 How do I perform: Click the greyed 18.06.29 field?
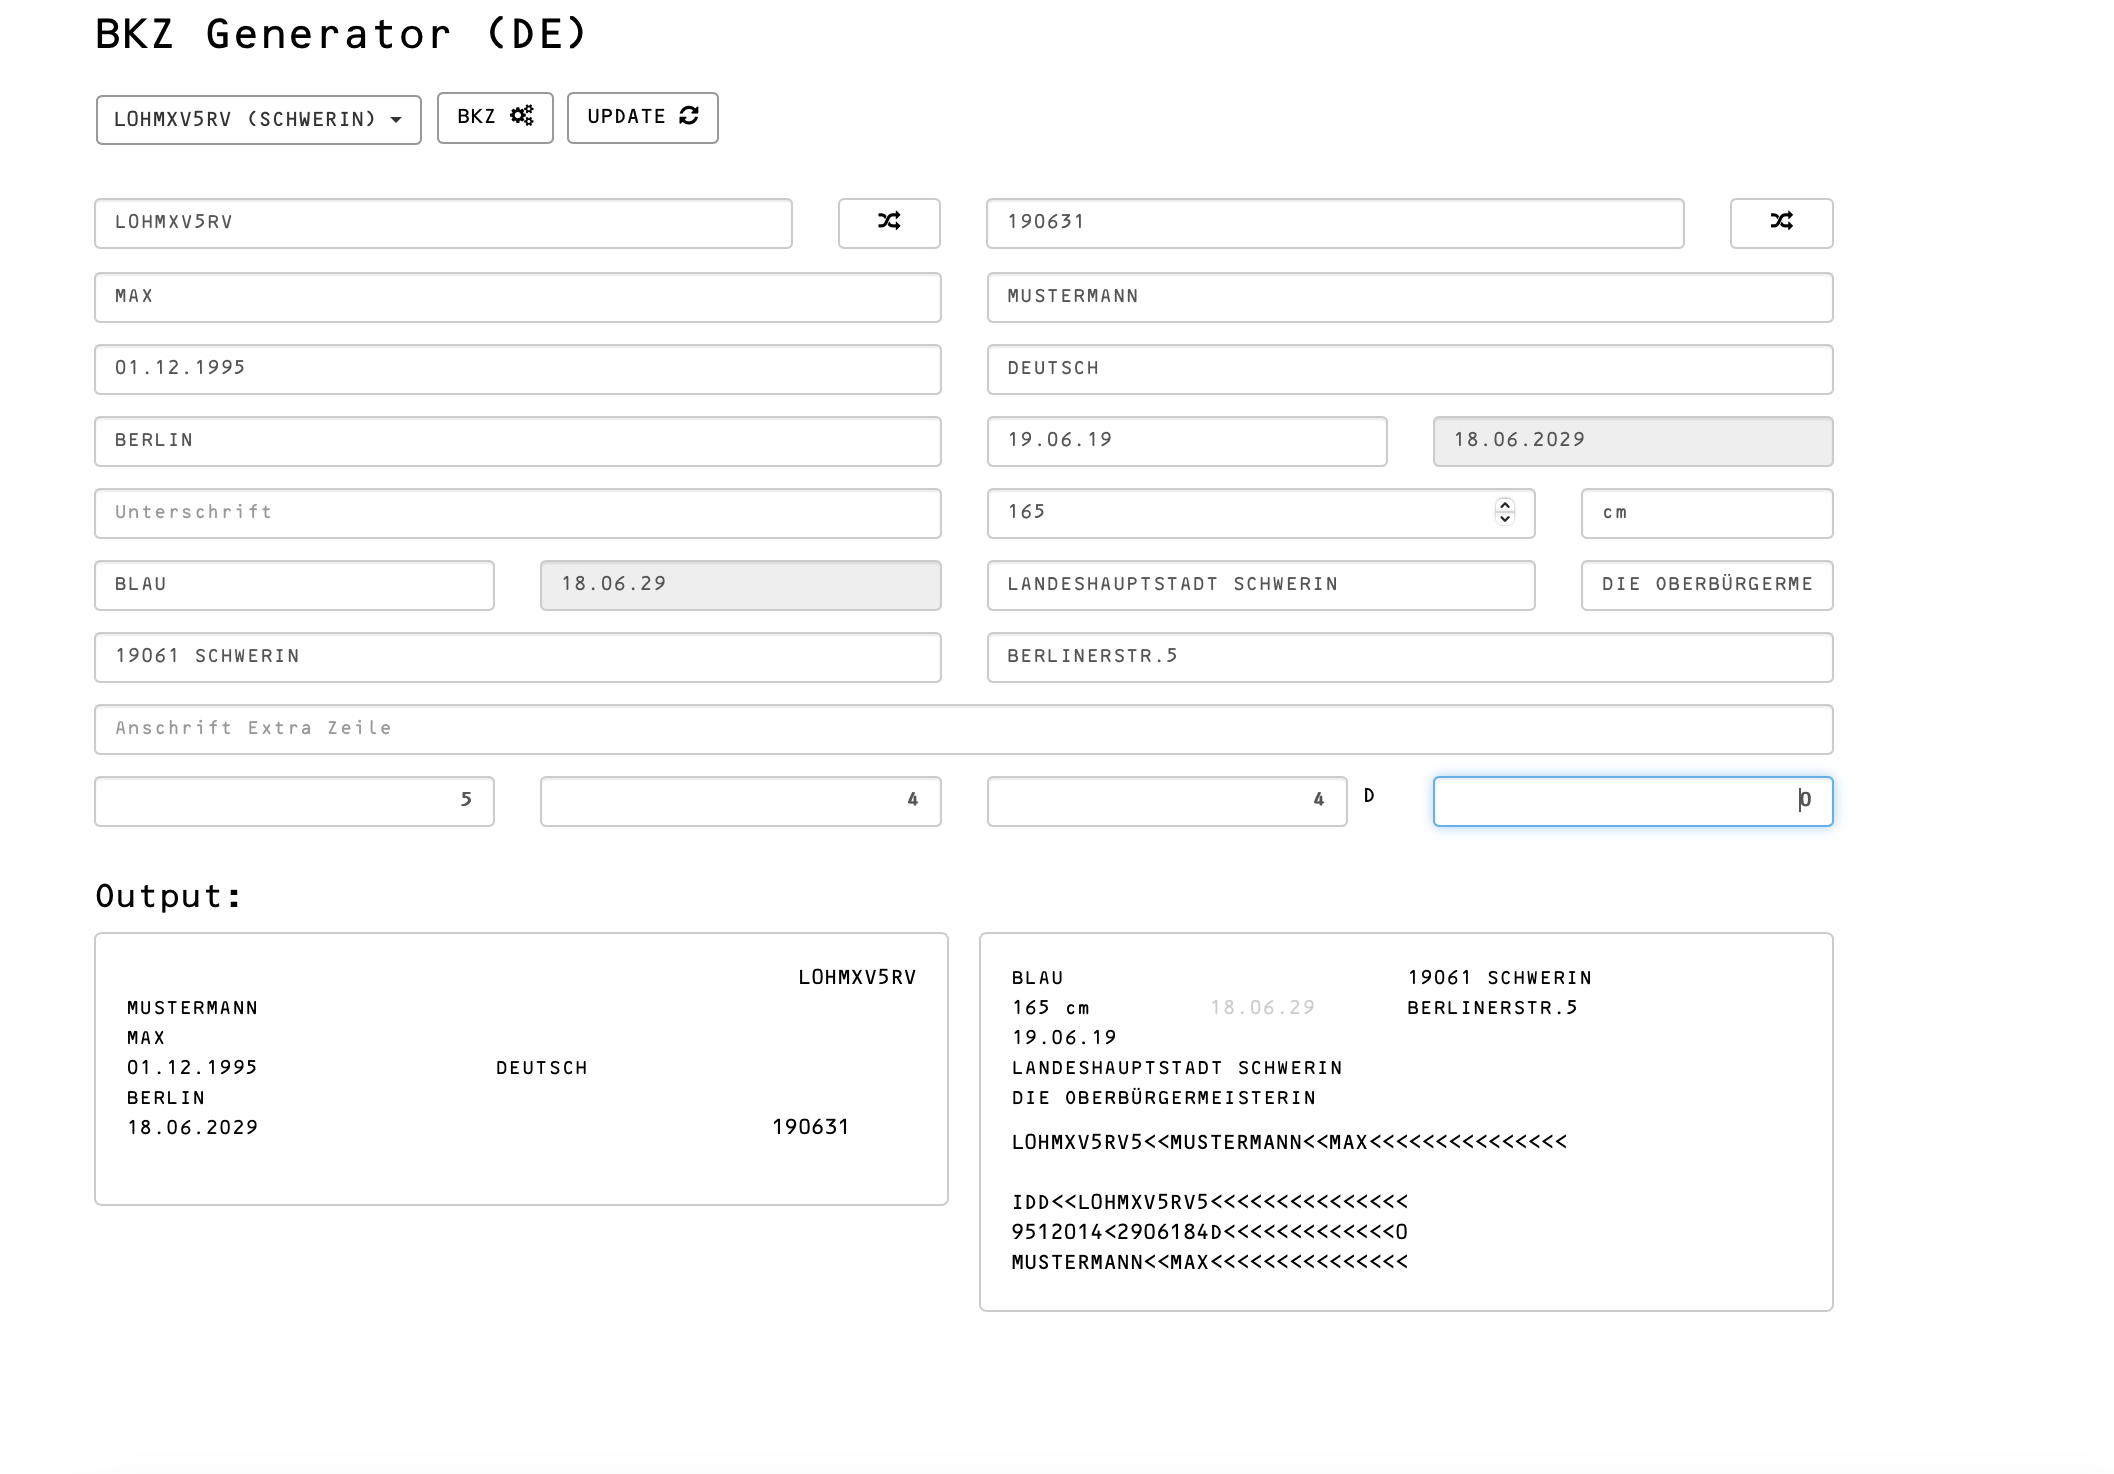coord(741,585)
